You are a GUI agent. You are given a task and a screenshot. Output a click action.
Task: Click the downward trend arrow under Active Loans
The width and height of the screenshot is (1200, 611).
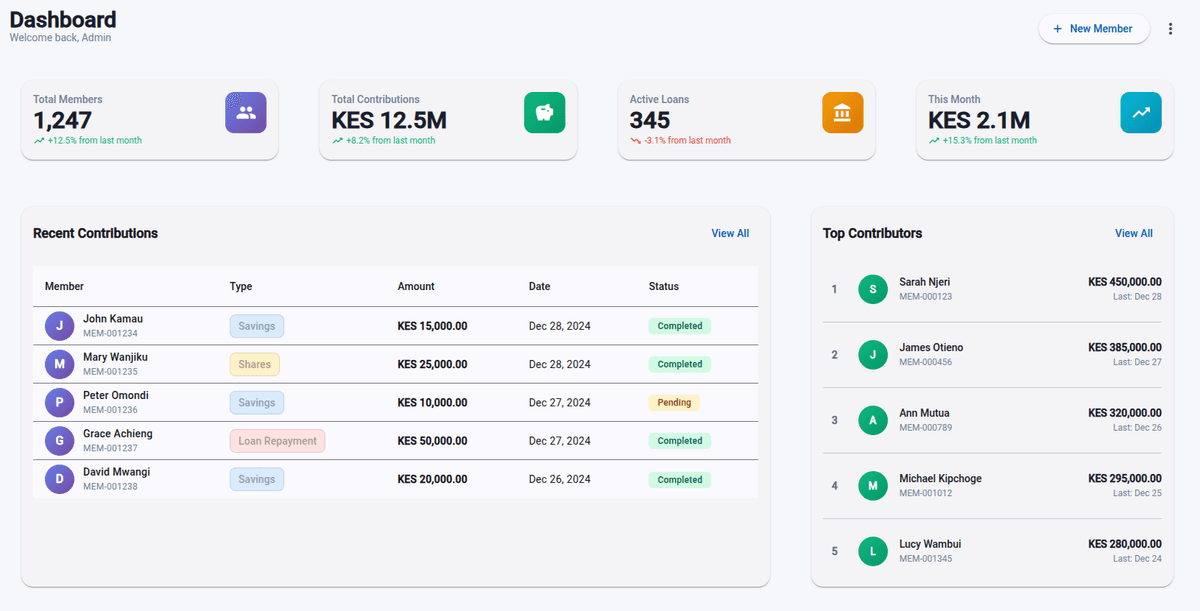click(636, 141)
